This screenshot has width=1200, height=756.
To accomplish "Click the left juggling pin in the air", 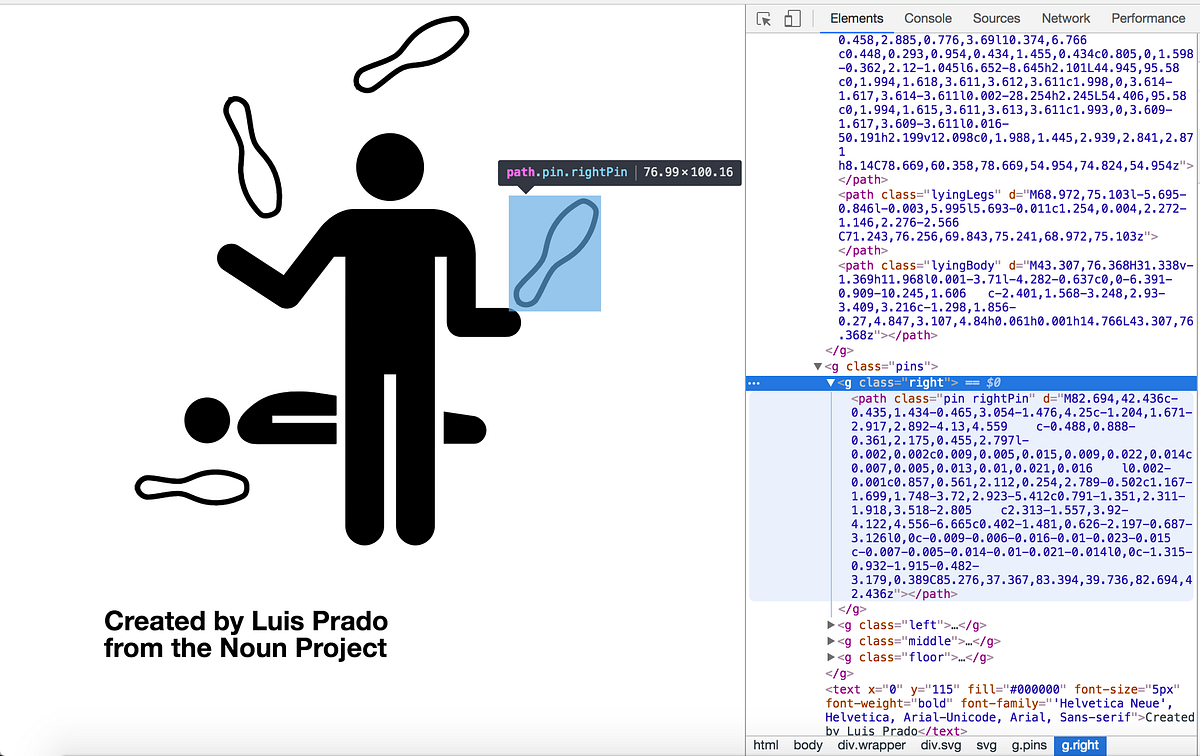I will pyautogui.click(x=253, y=155).
